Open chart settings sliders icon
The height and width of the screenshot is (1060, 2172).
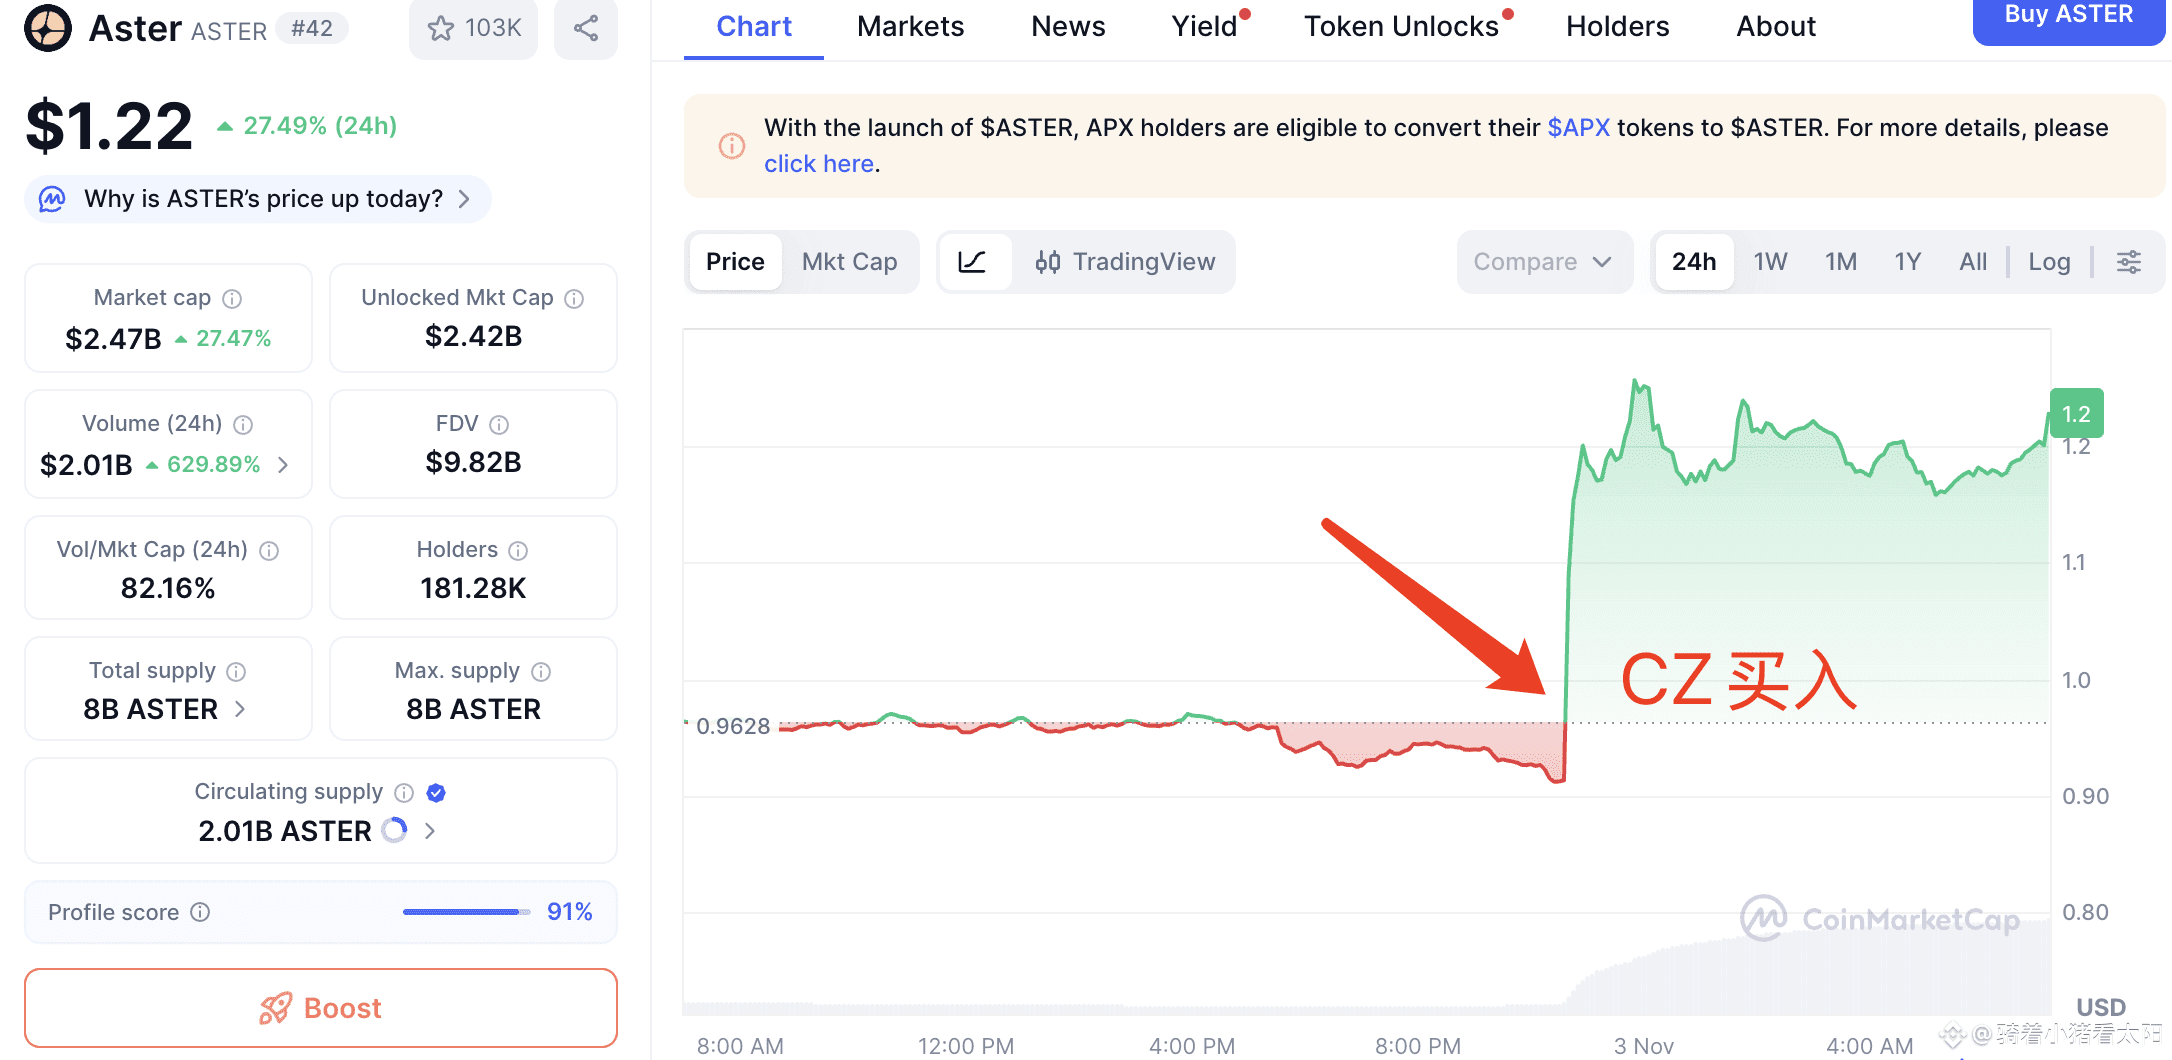[2129, 262]
